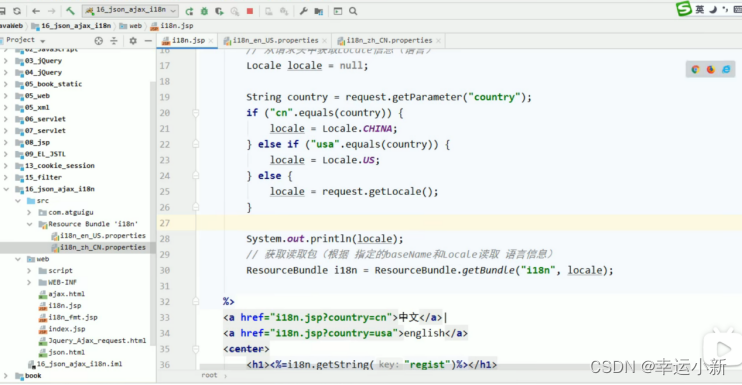
Task: Build the project with the hammer icon
Action: click(70, 11)
